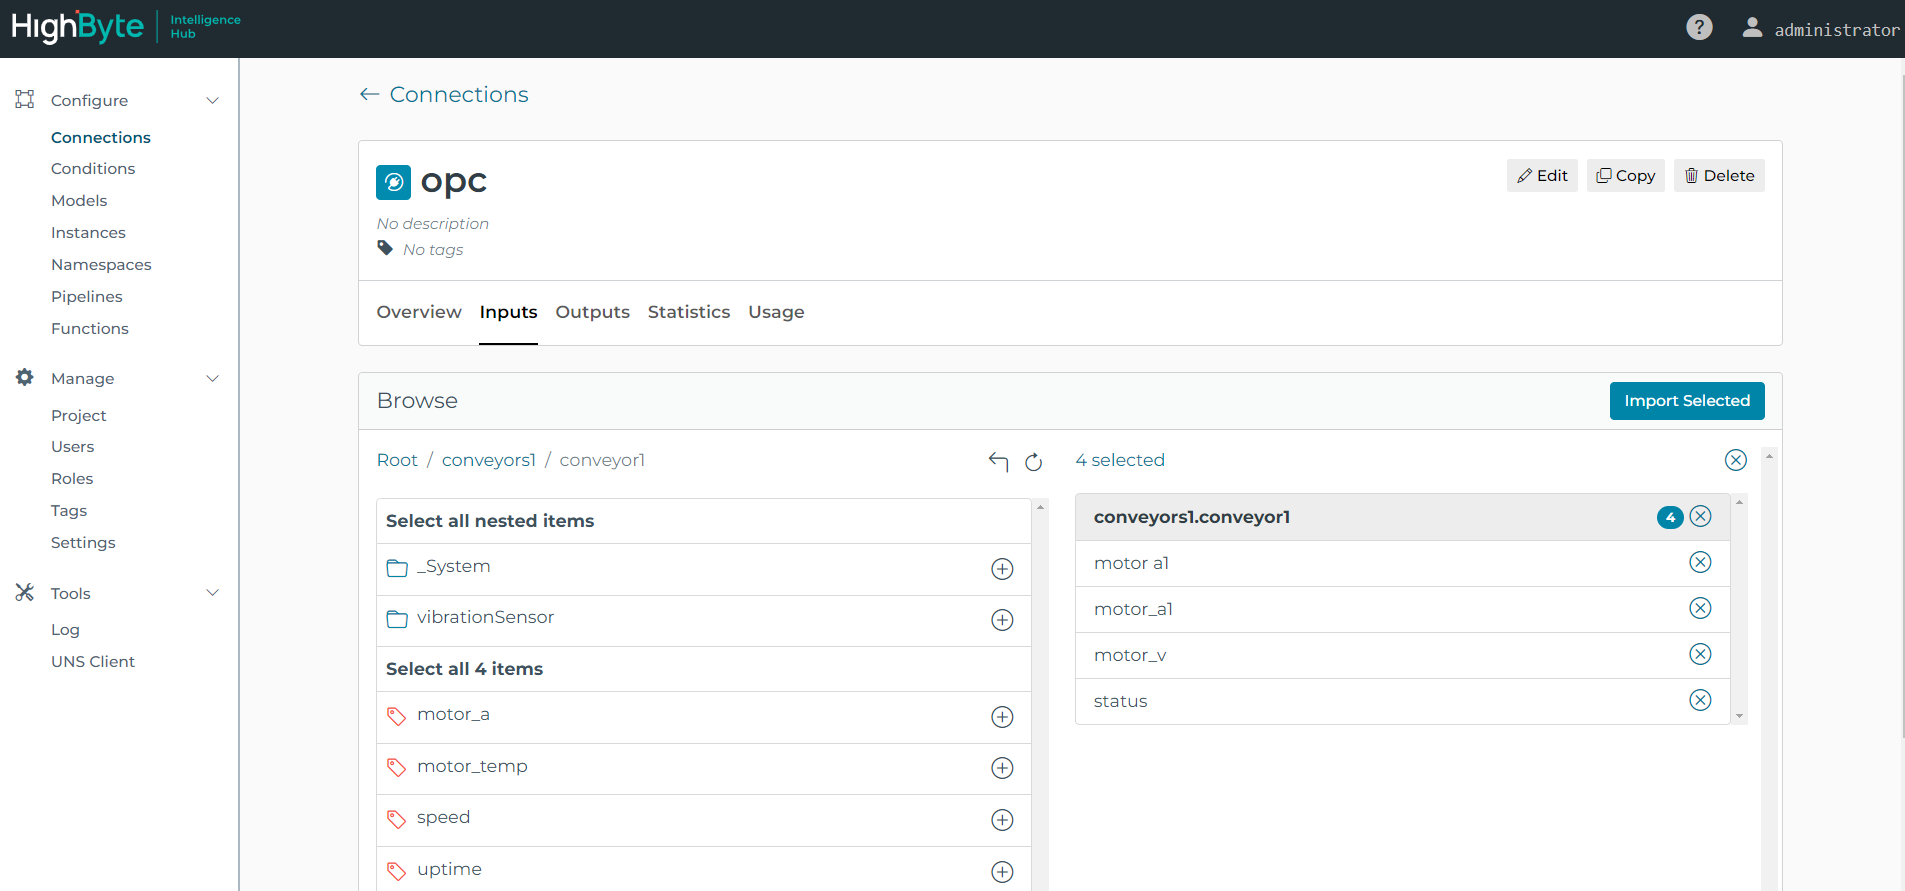Viewport: 1905px width, 891px height.
Task: Click the Configure section icon
Action: pyautogui.click(x=25, y=99)
